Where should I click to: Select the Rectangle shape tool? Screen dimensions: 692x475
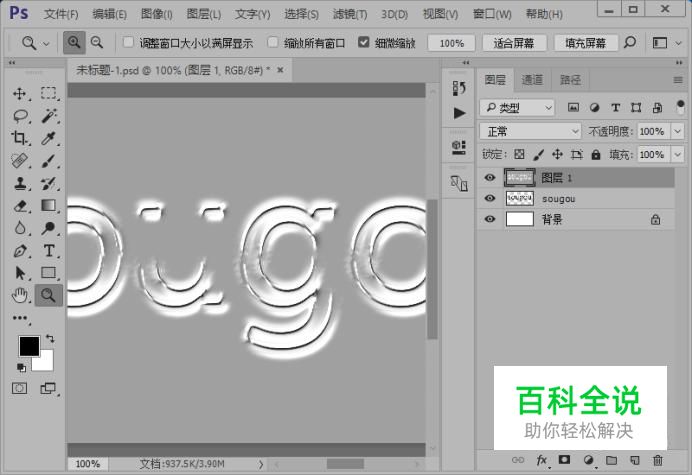[x=49, y=273]
